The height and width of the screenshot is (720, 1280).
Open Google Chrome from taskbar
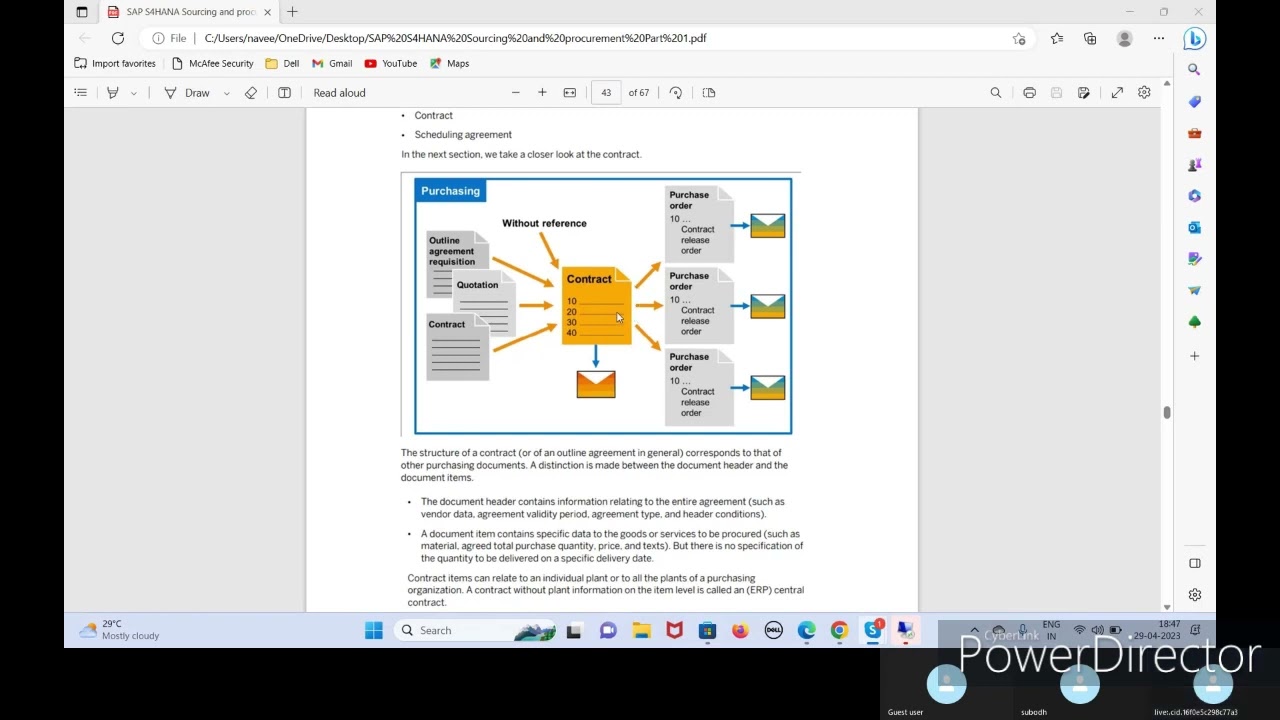point(839,630)
